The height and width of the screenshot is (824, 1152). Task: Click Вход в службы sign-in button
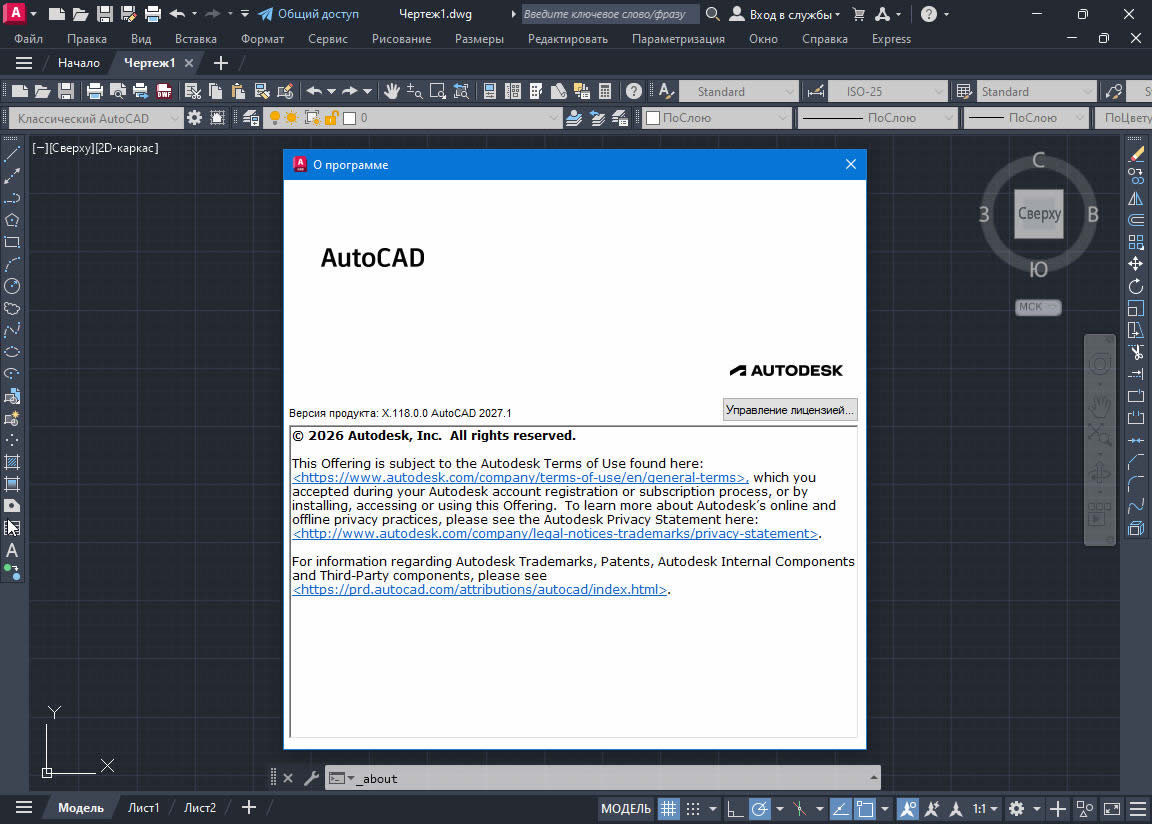point(784,14)
